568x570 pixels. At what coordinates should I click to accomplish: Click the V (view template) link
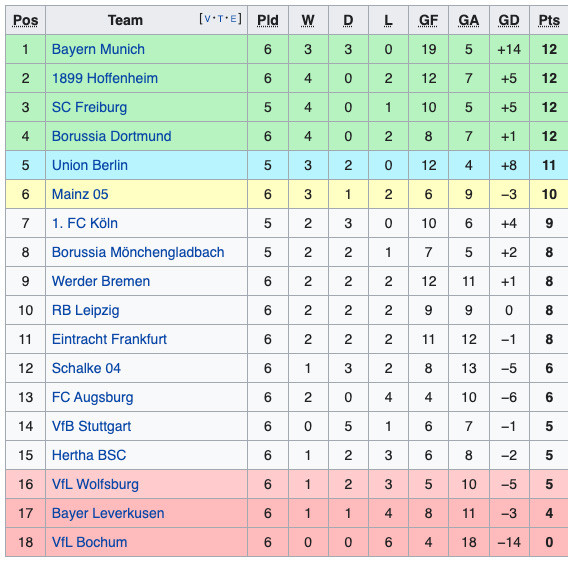pyautogui.click(x=207, y=19)
